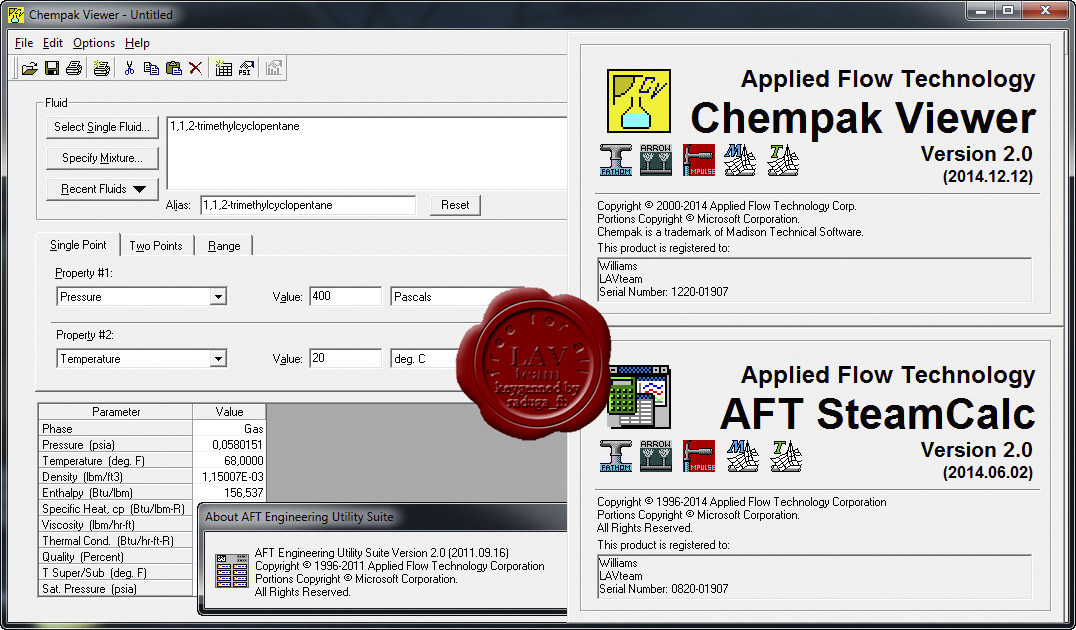Click 'Serial Number: 0820-01907' in SteamCalc panel
Viewport: 1076px width, 630px height.
pos(664,589)
